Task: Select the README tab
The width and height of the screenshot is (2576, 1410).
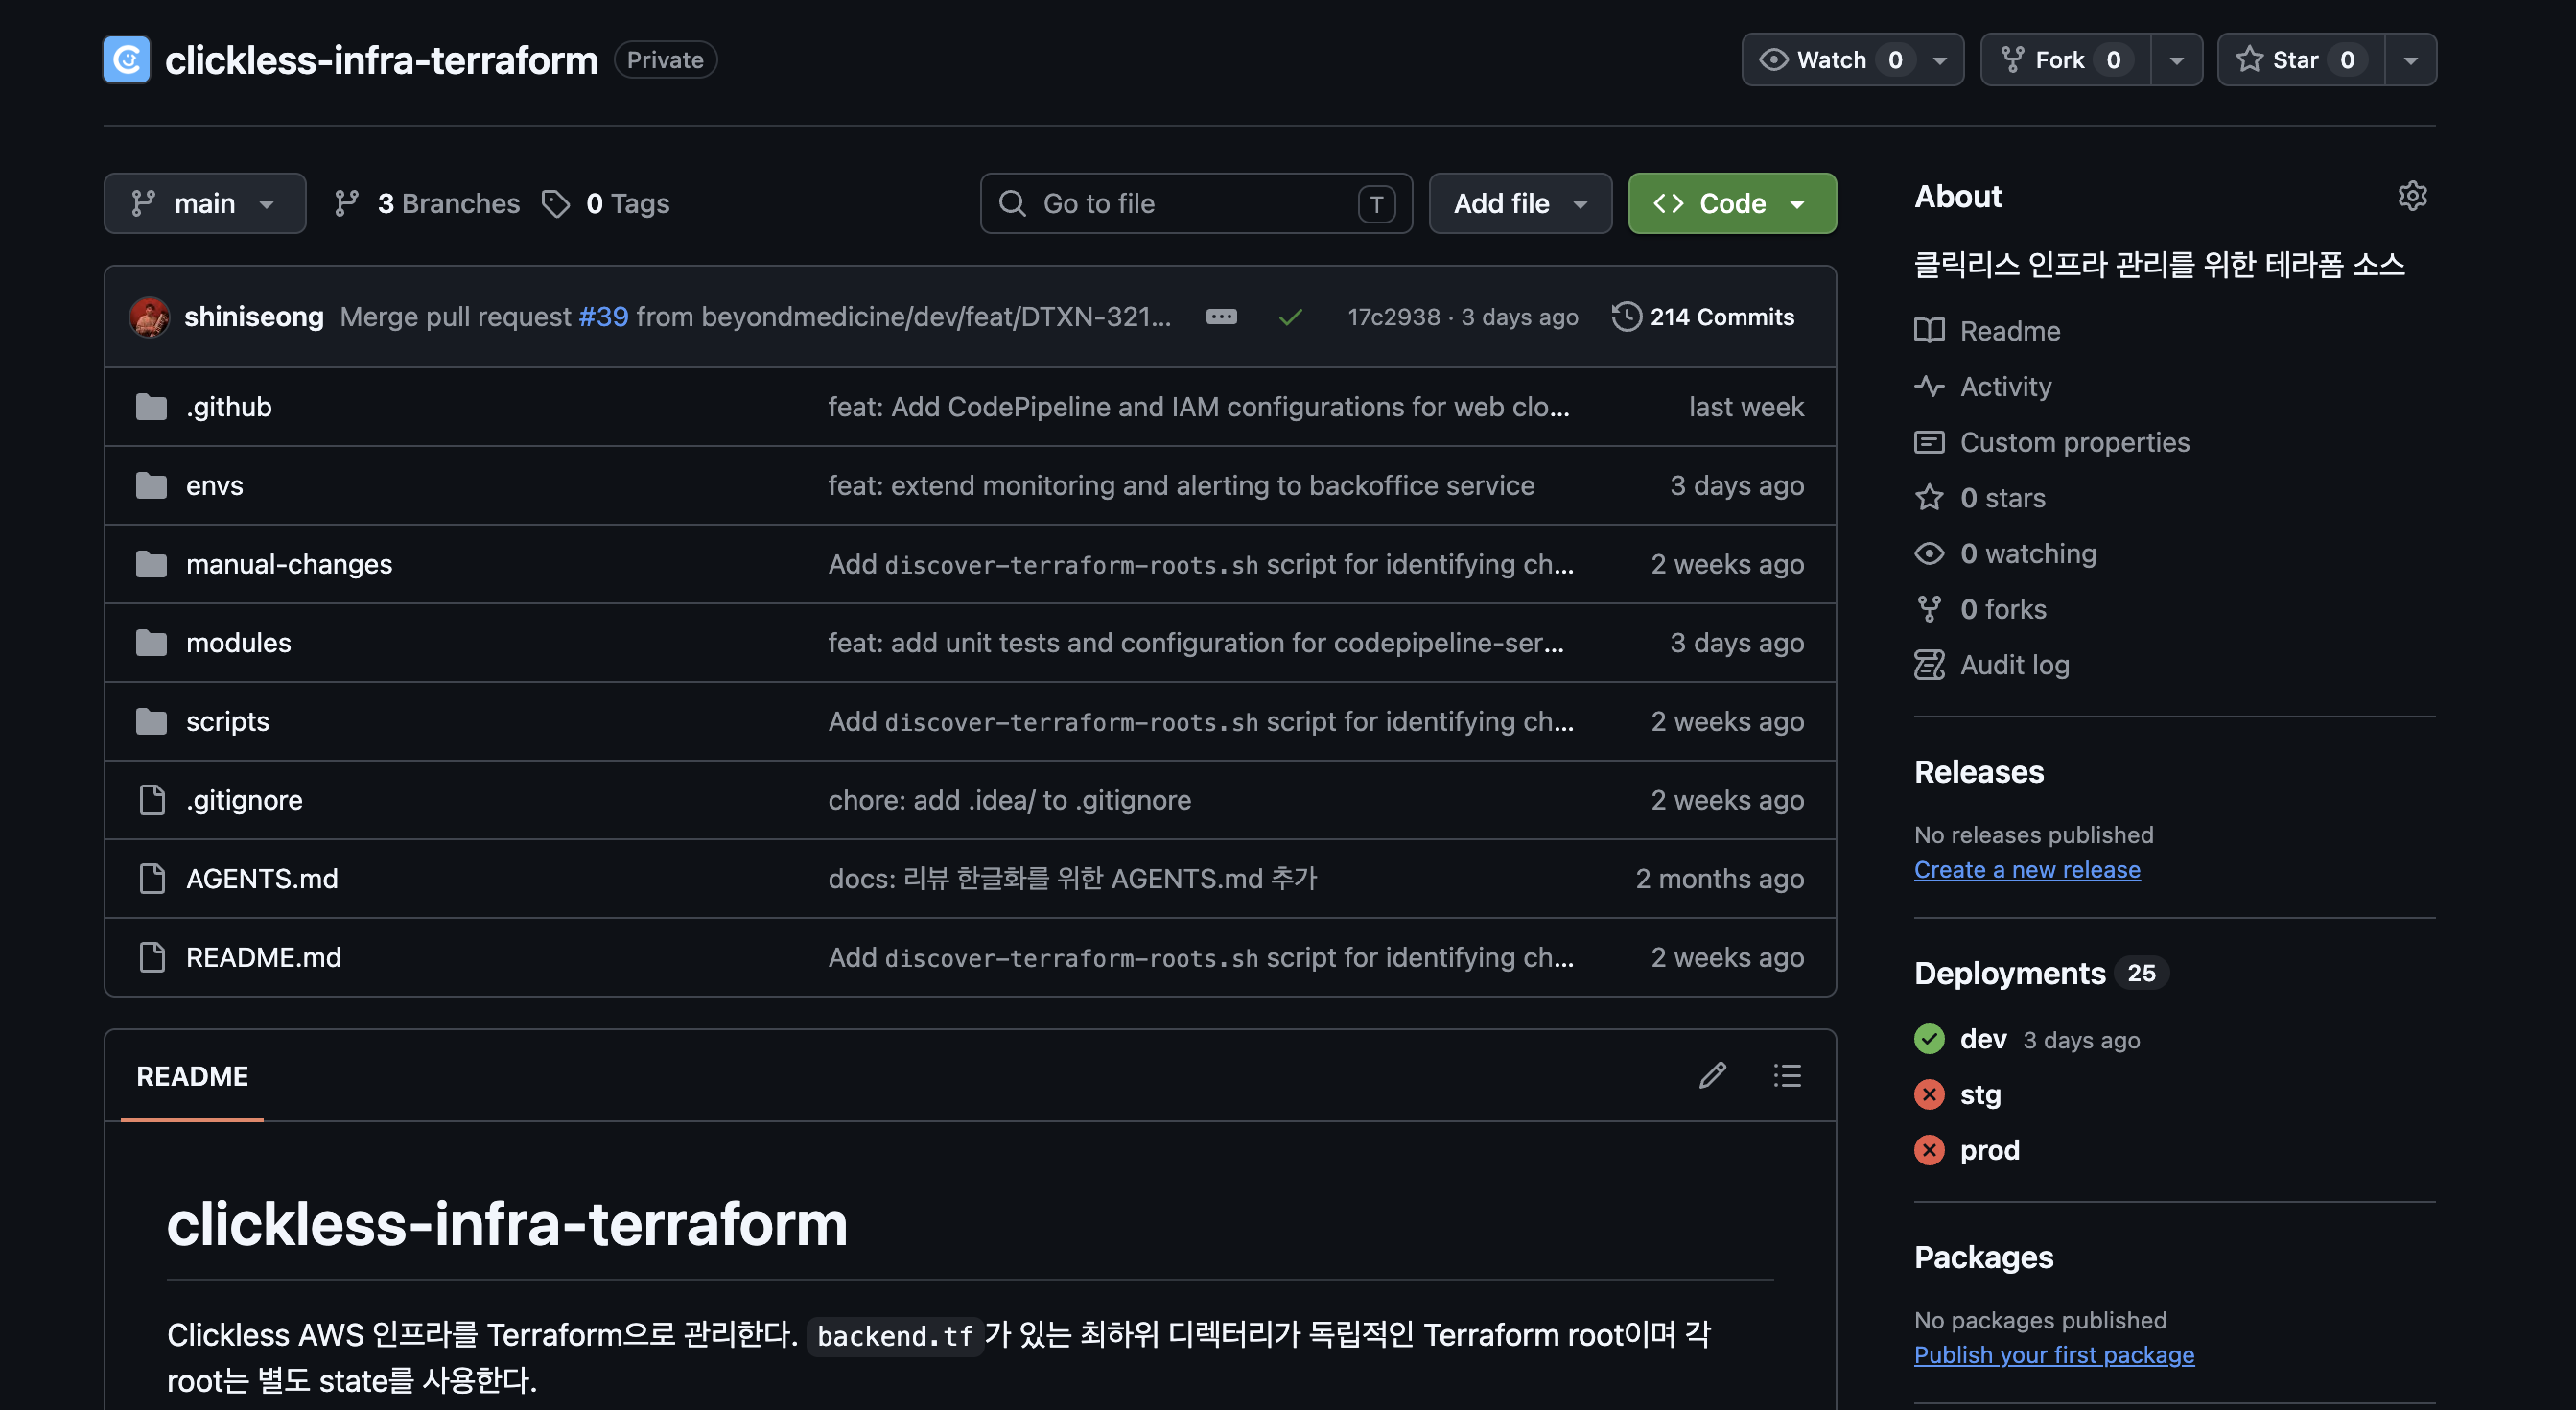Action: coord(192,1076)
